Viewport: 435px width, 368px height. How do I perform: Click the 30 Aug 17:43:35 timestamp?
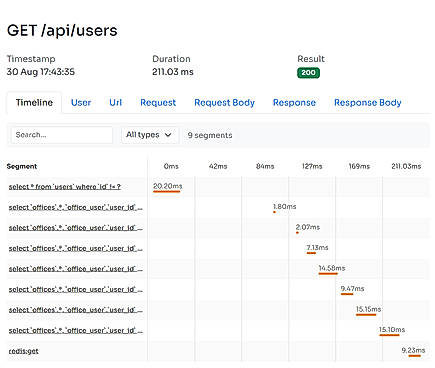(x=41, y=72)
